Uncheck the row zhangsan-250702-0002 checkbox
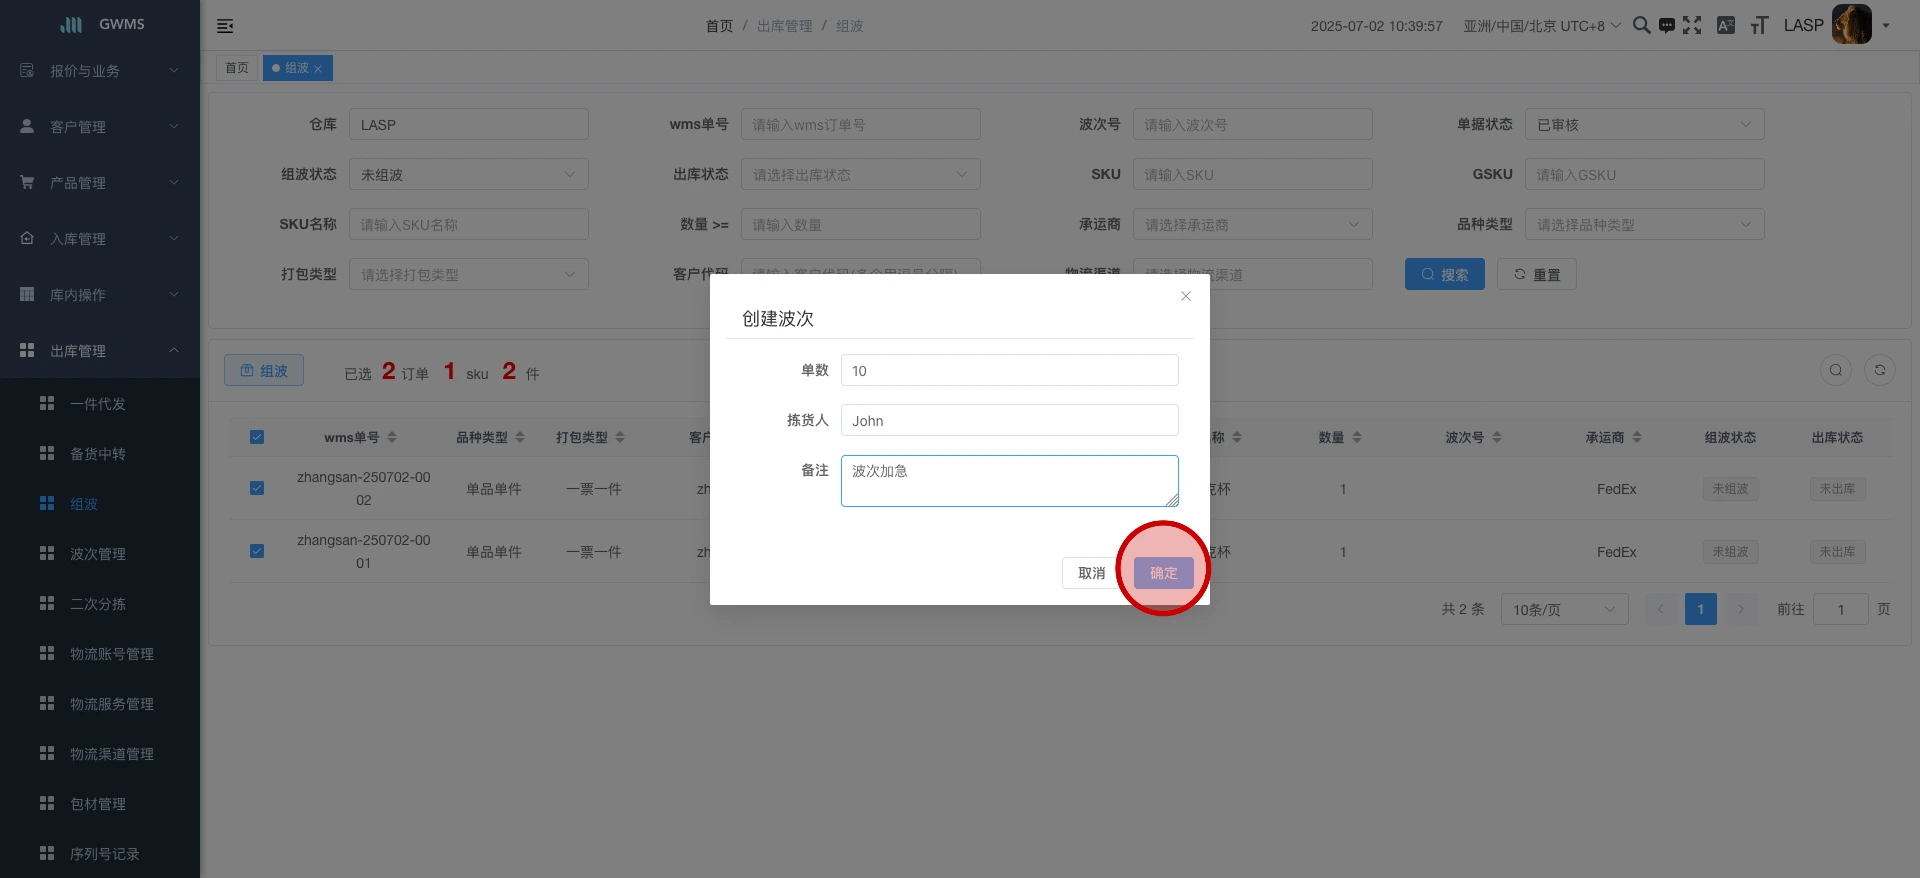Viewport: 1920px width, 878px height. click(x=257, y=488)
